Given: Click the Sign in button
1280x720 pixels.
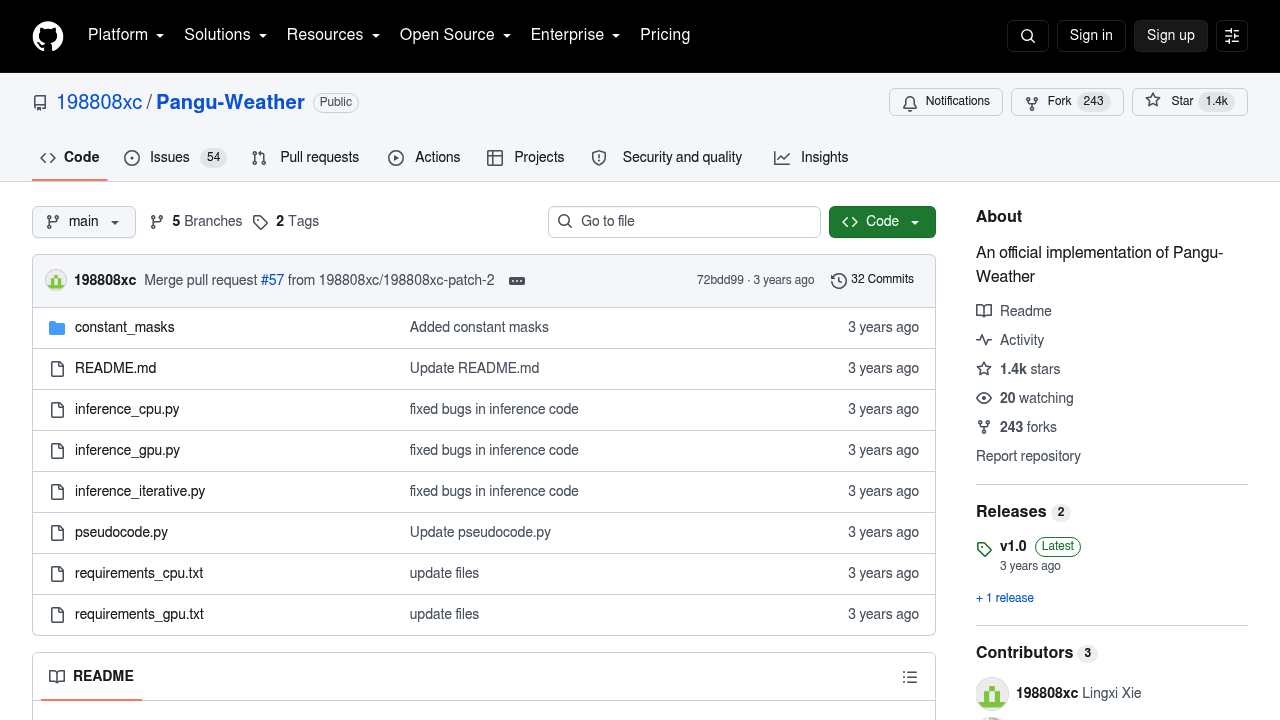Looking at the screenshot, I should [1091, 36].
